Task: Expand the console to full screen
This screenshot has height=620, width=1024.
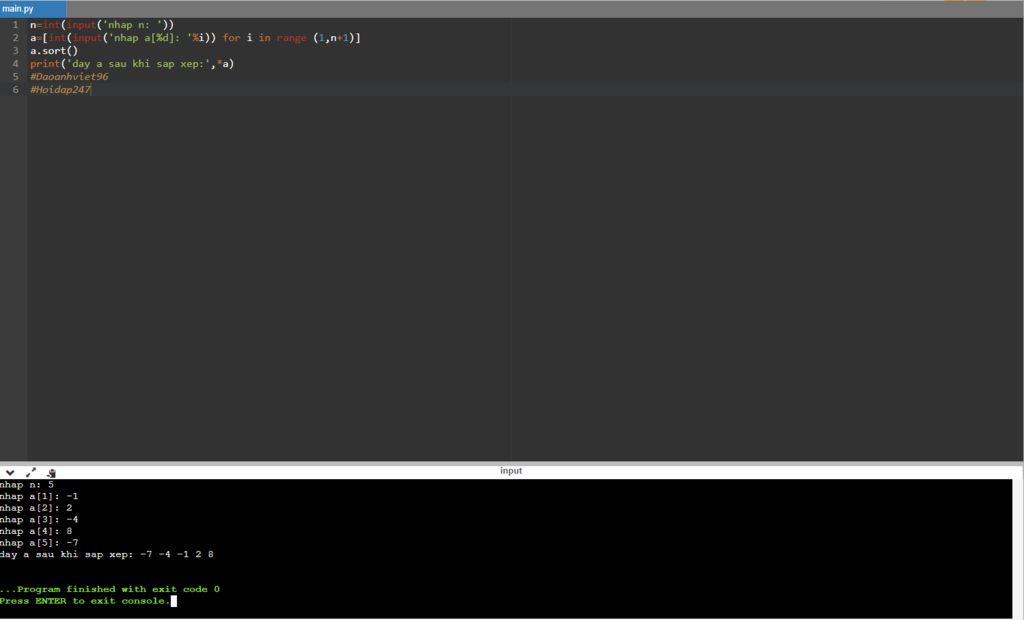Action: pyautogui.click(x=31, y=472)
